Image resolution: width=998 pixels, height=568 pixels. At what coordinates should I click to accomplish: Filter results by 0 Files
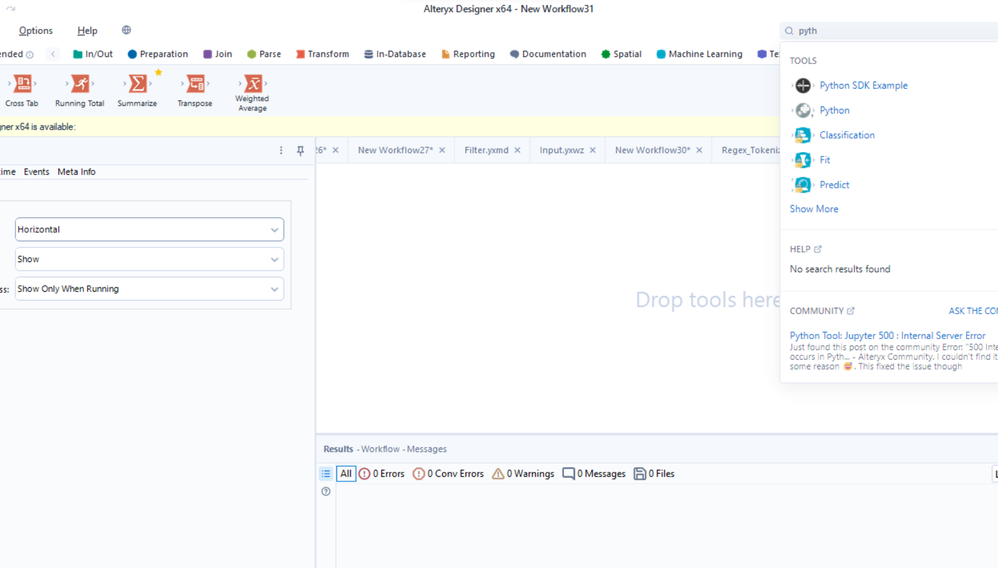(x=654, y=474)
